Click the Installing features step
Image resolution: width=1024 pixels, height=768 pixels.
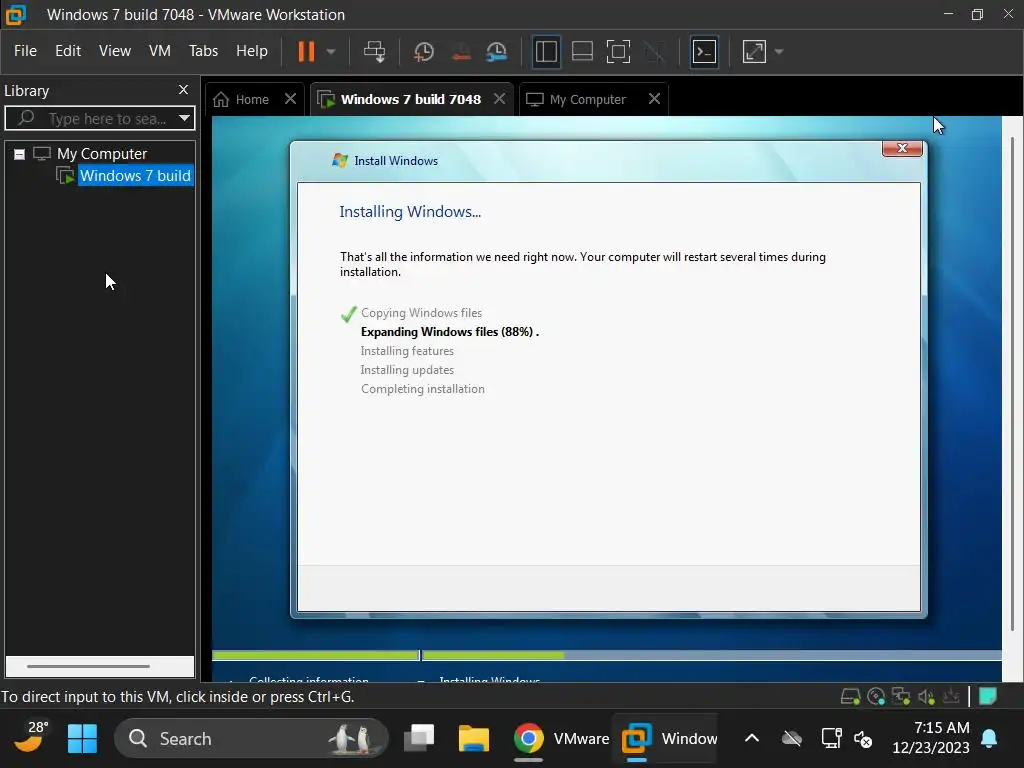click(407, 351)
